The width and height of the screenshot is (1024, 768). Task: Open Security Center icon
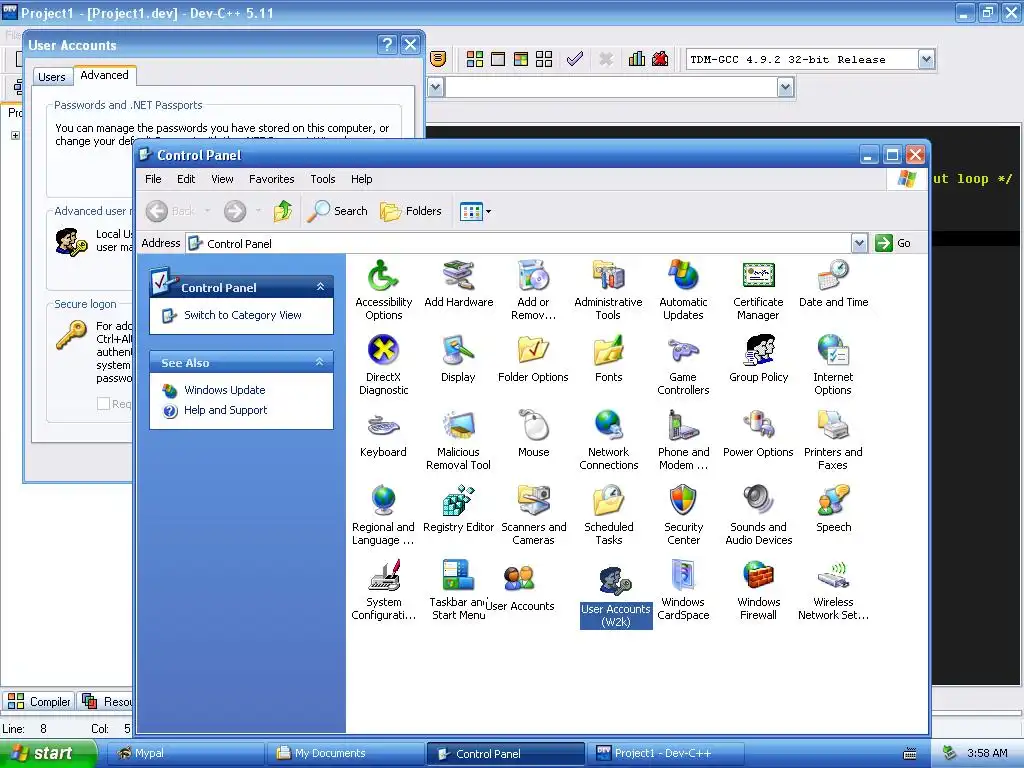point(683,515)
